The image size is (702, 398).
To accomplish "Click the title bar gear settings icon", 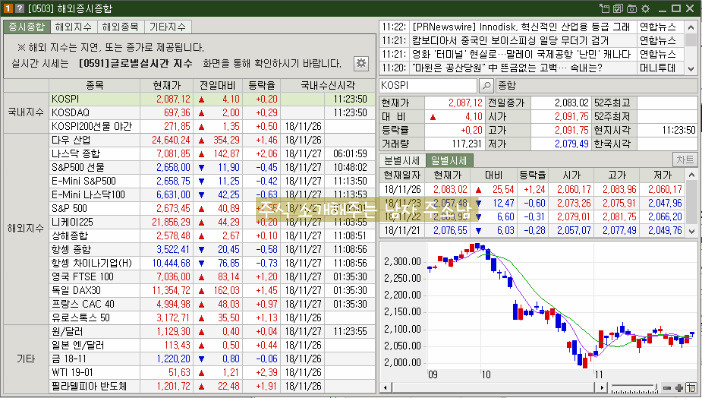I will 645,9.
